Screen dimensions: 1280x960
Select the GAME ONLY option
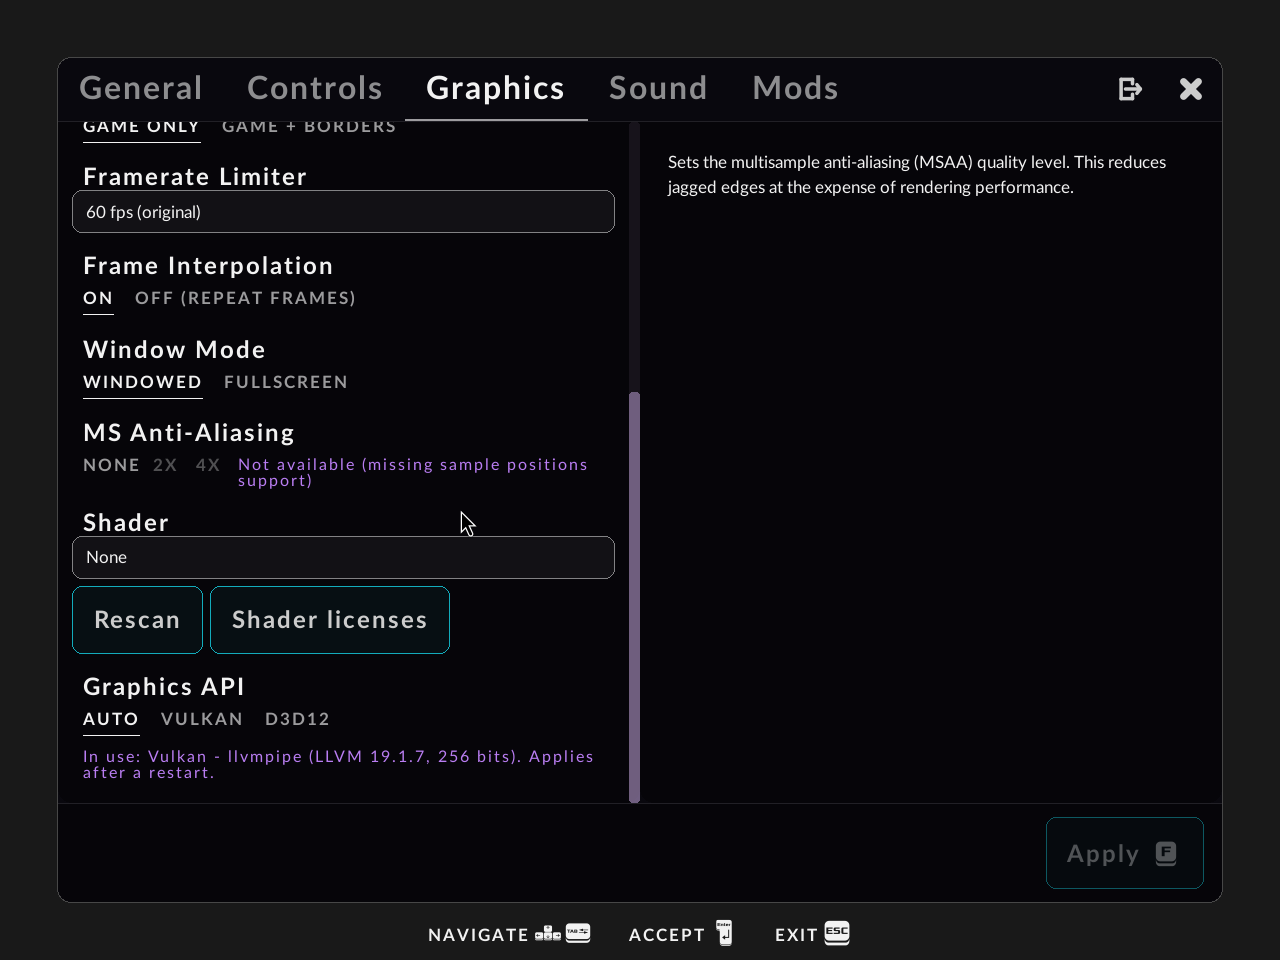pyautogui.click(x=141, y=127)
